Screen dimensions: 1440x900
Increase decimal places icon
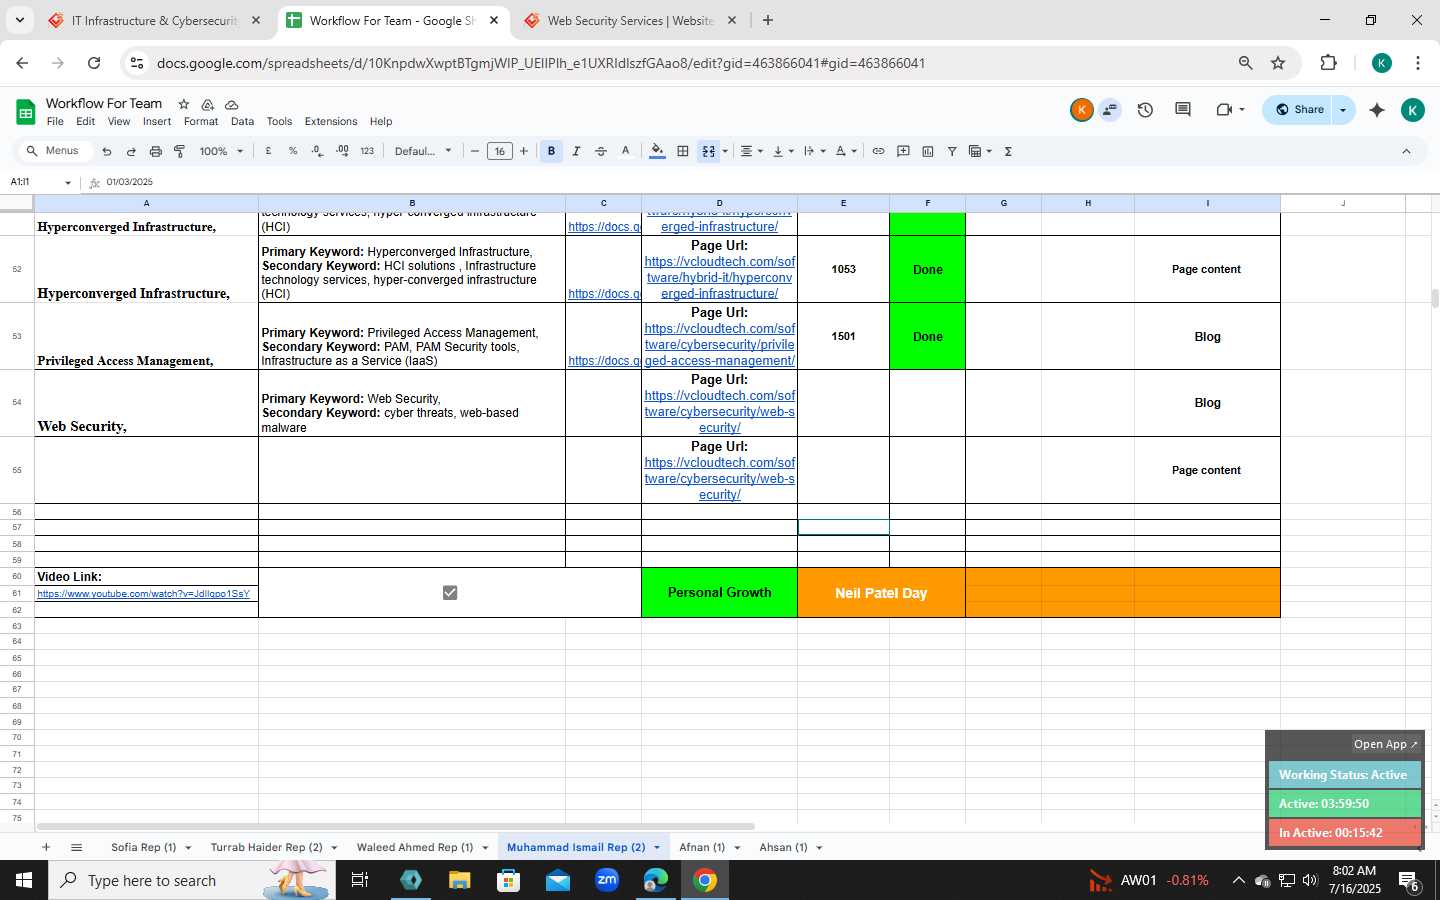click(342, 151)
